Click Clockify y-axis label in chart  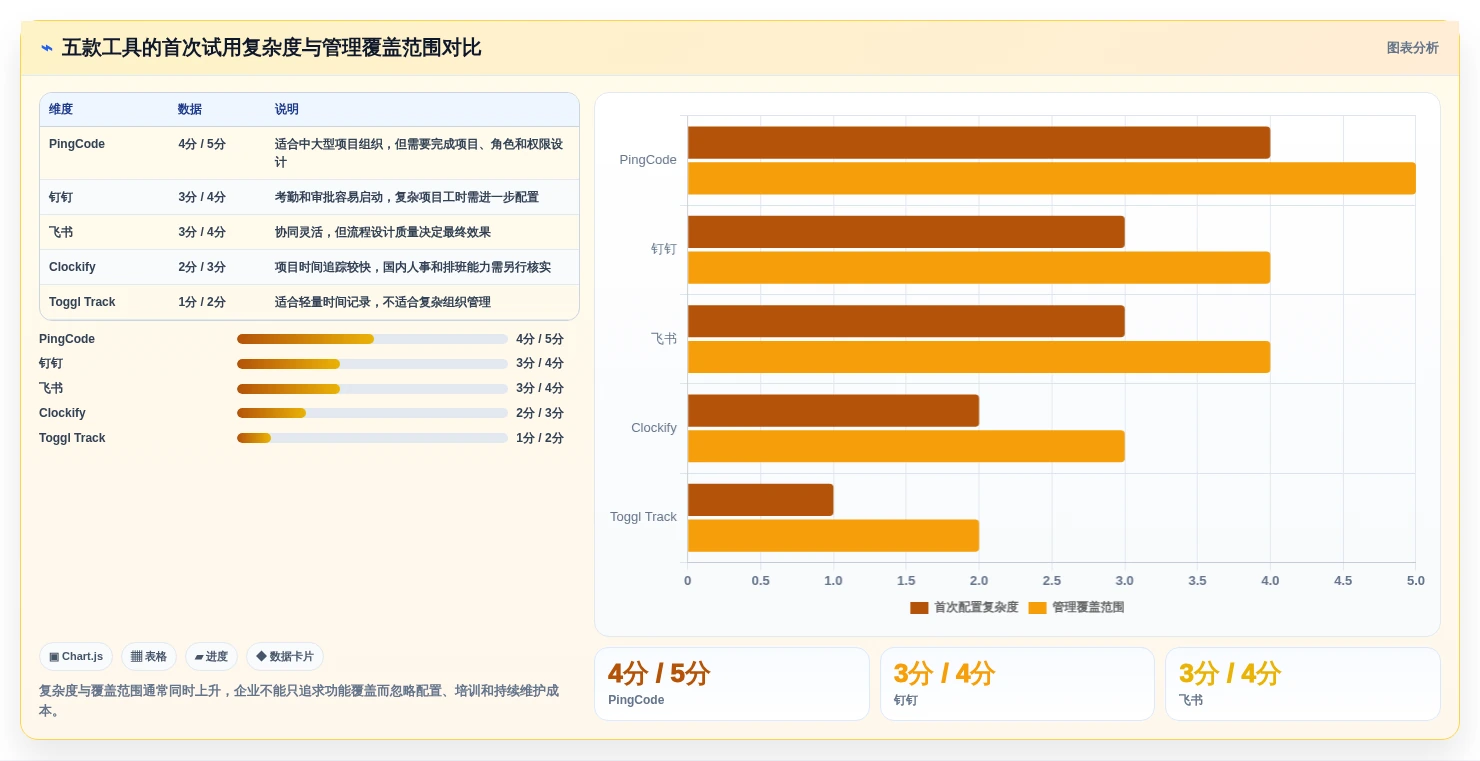[654, 428]
